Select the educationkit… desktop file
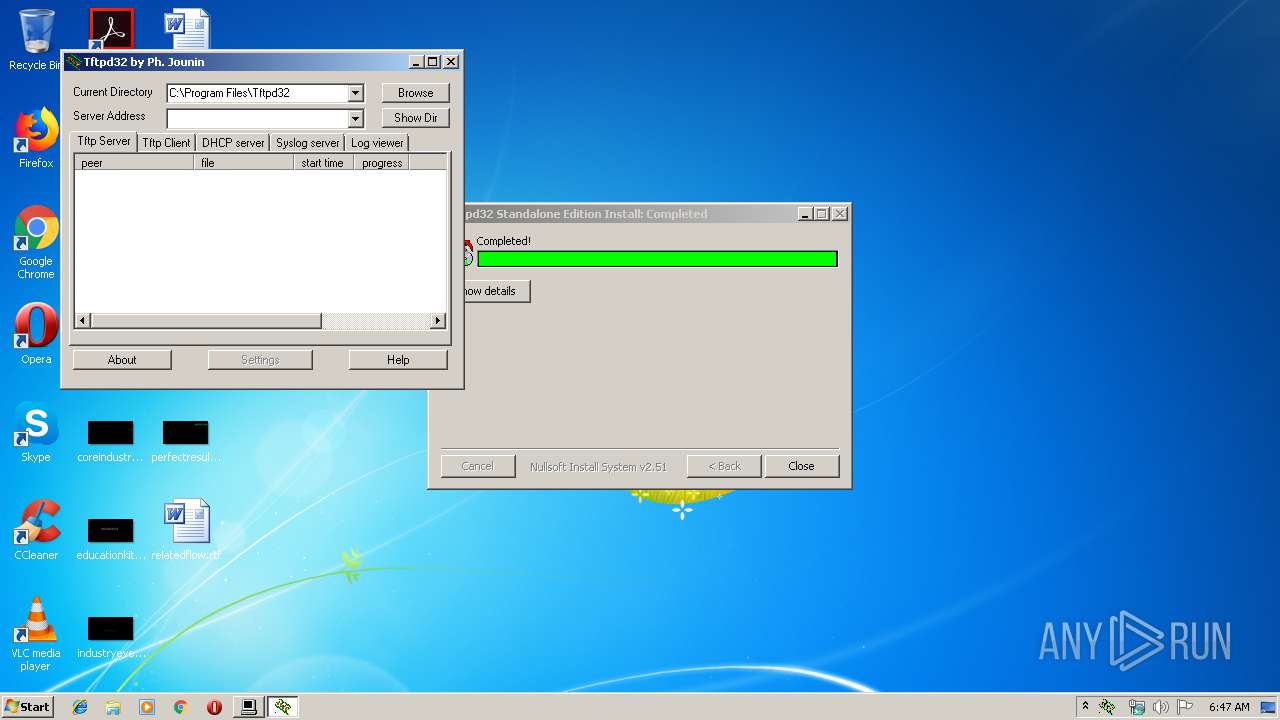1280x720 pixels. point(110,539)
